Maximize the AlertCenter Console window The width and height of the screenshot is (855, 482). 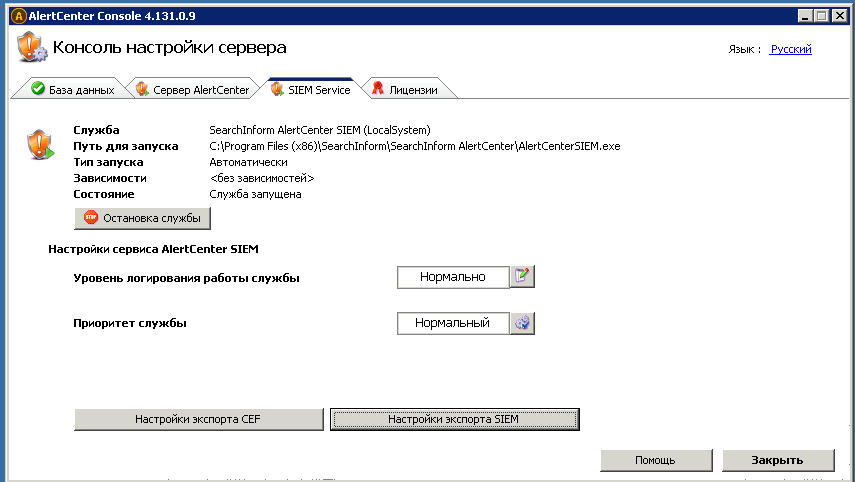(822, 16)
